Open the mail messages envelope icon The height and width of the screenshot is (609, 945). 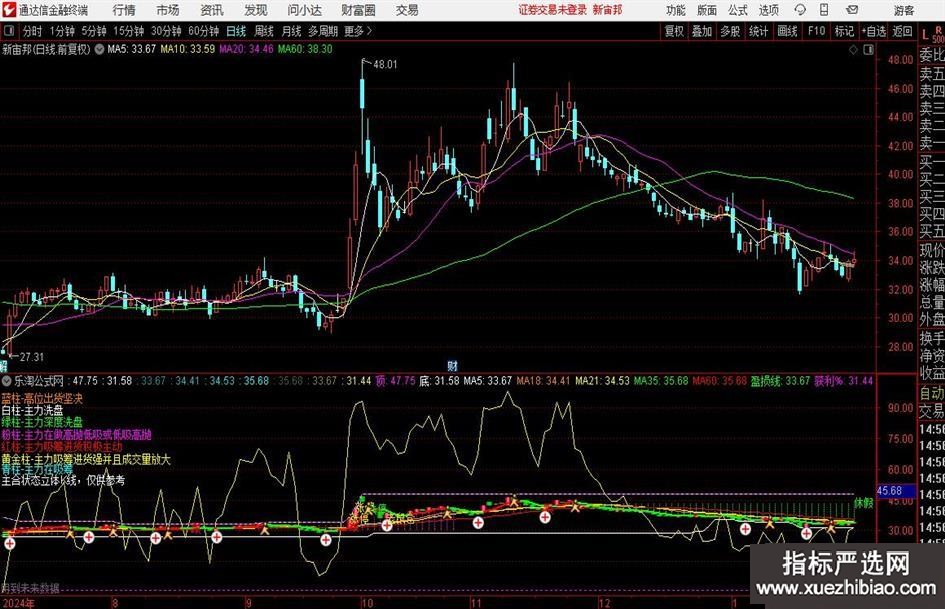(852, 10)
